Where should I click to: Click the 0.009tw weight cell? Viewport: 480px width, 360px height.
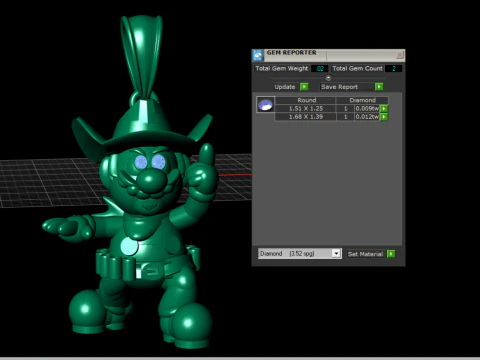click(x=367, y=109)
